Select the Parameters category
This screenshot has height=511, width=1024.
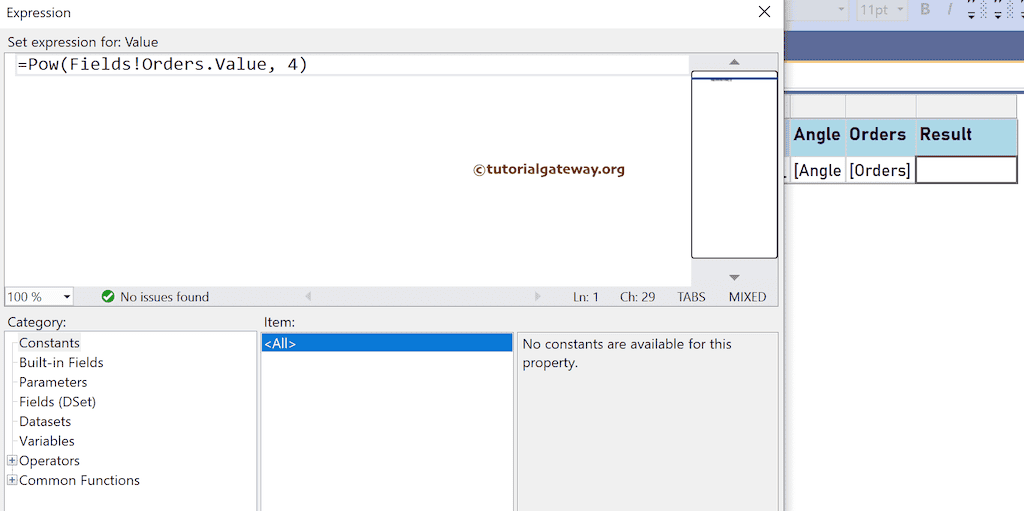coord(53,382)
